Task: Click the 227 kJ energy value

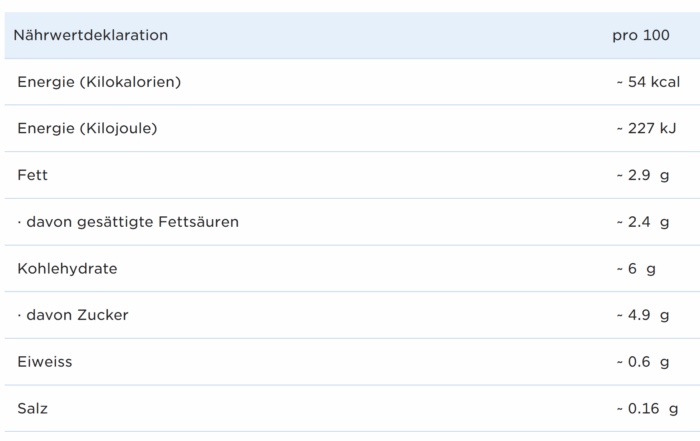Action: (x=648, y=129)
